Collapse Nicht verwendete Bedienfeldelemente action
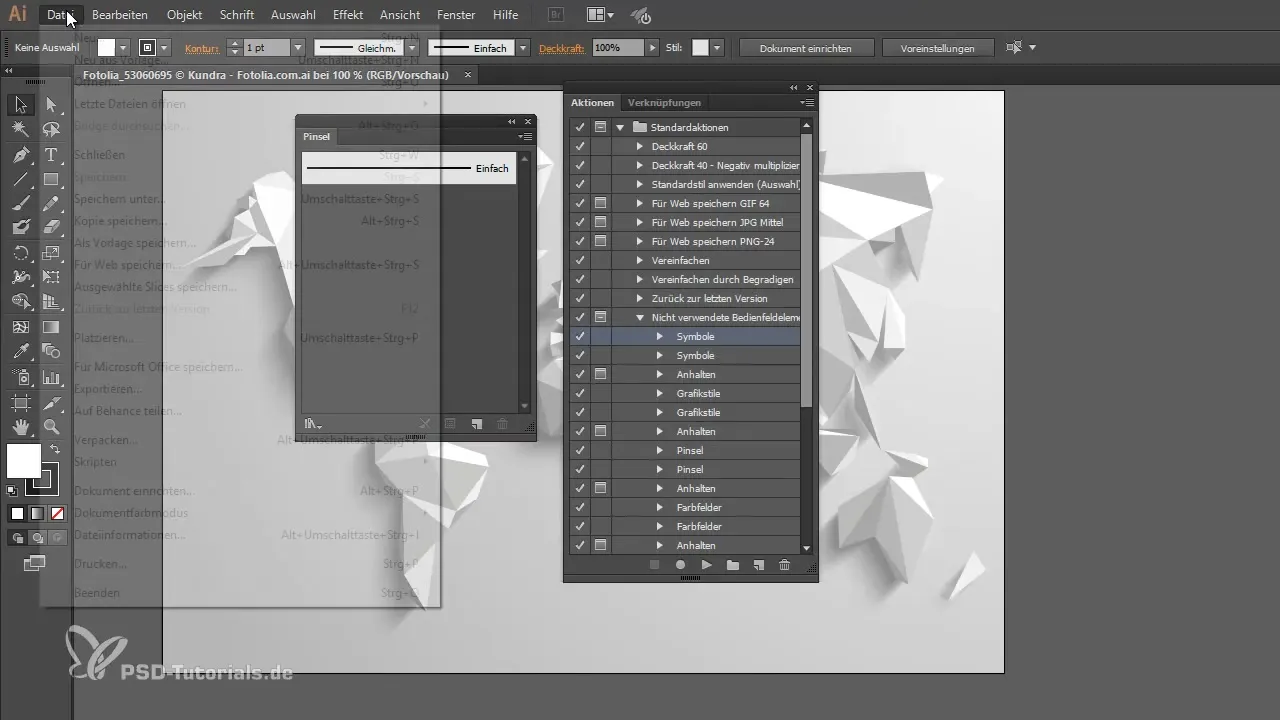 [640, 317]
